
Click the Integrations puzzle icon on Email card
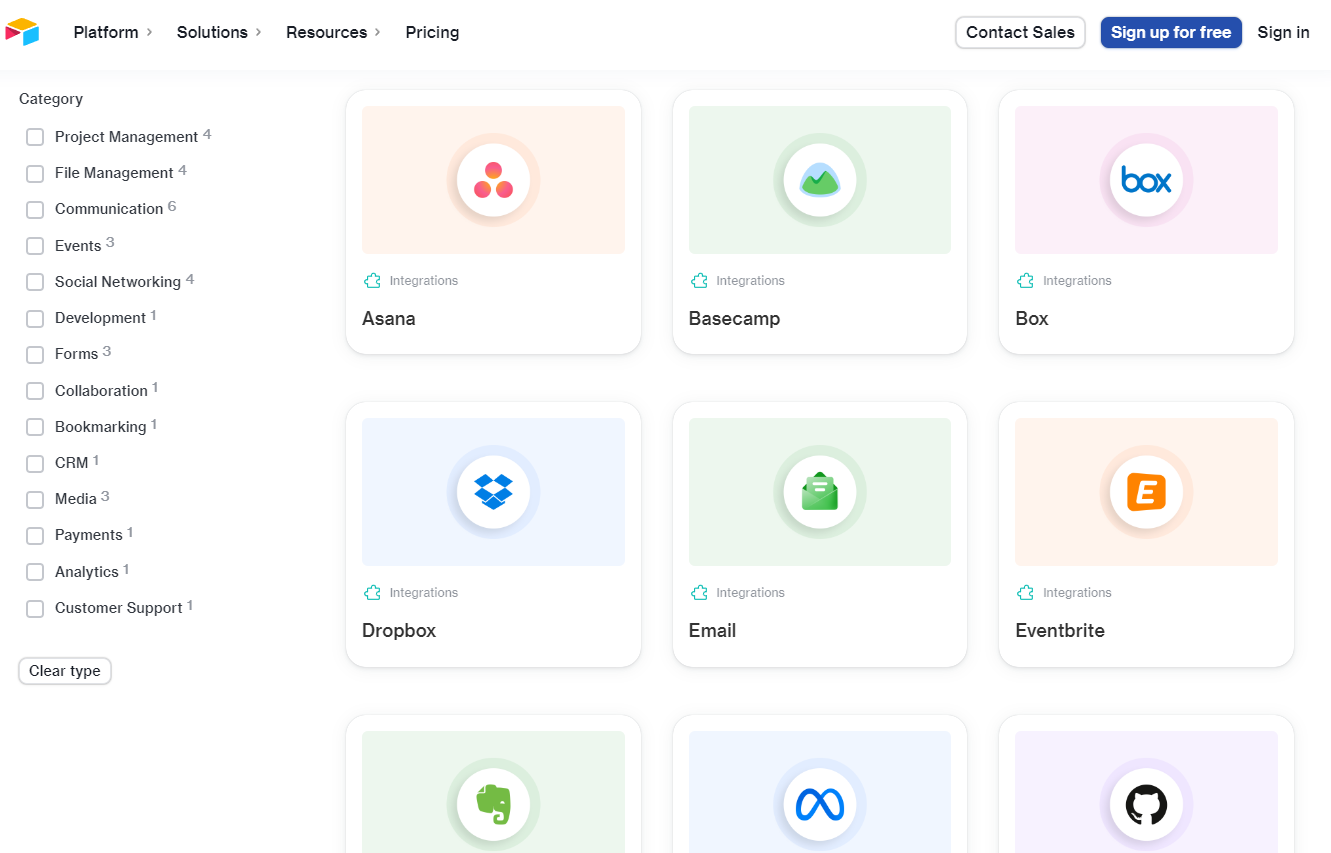coord(699,593)
